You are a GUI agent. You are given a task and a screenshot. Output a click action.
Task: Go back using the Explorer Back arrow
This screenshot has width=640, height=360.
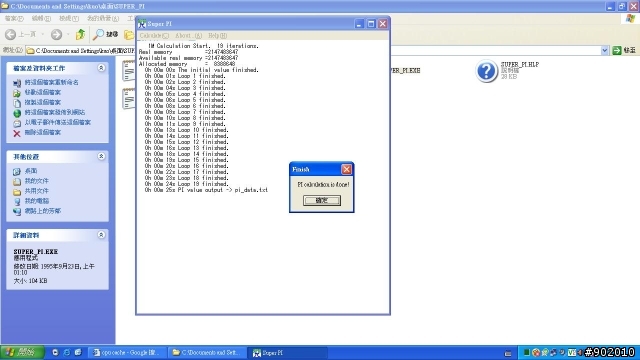click(x=11, y=34)
